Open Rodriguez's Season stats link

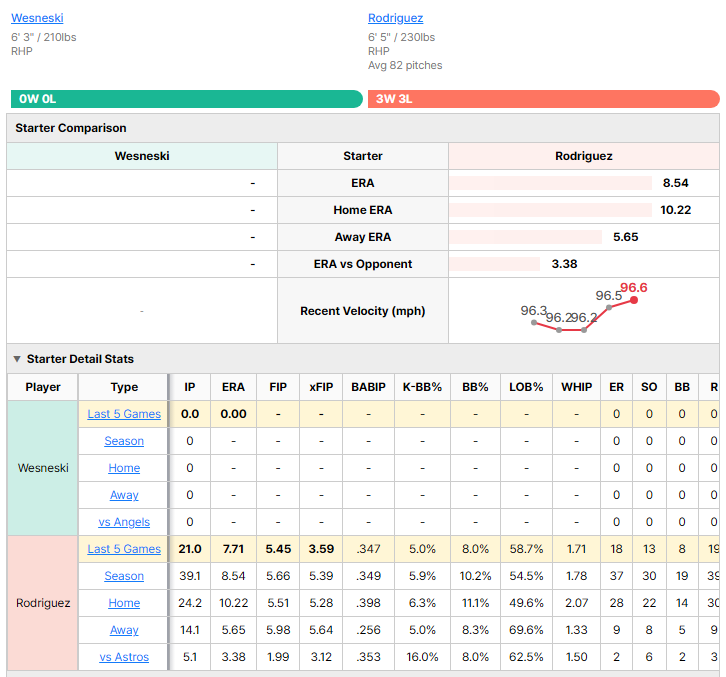pyautogui.click(x=124, y=576)
